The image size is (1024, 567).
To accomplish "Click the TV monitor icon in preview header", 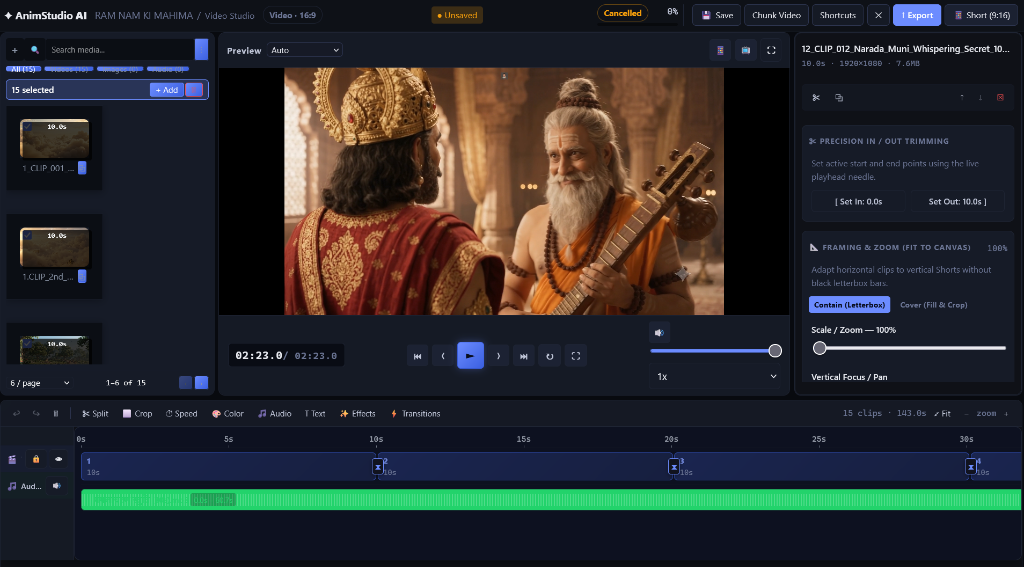I will [x=746, y=50].
